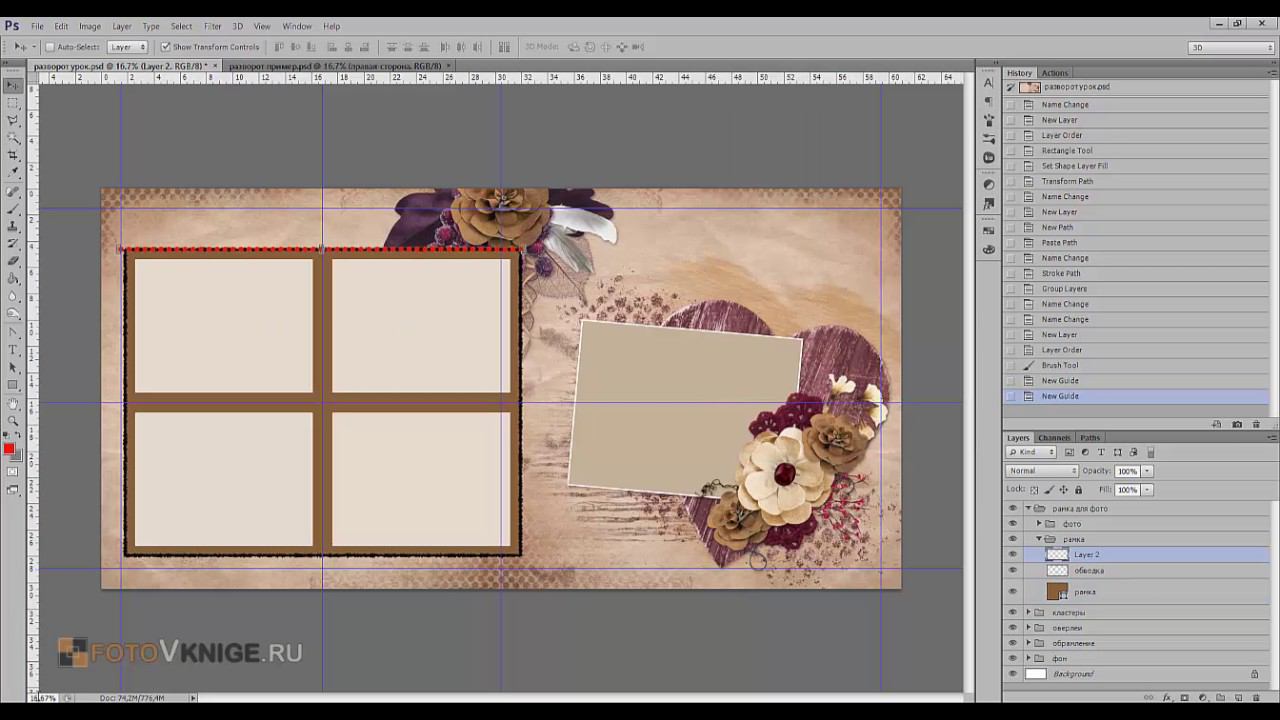Select the Crop tool in the toolbox
This screenshot has width=1280, height=720.
click(13, 155)
